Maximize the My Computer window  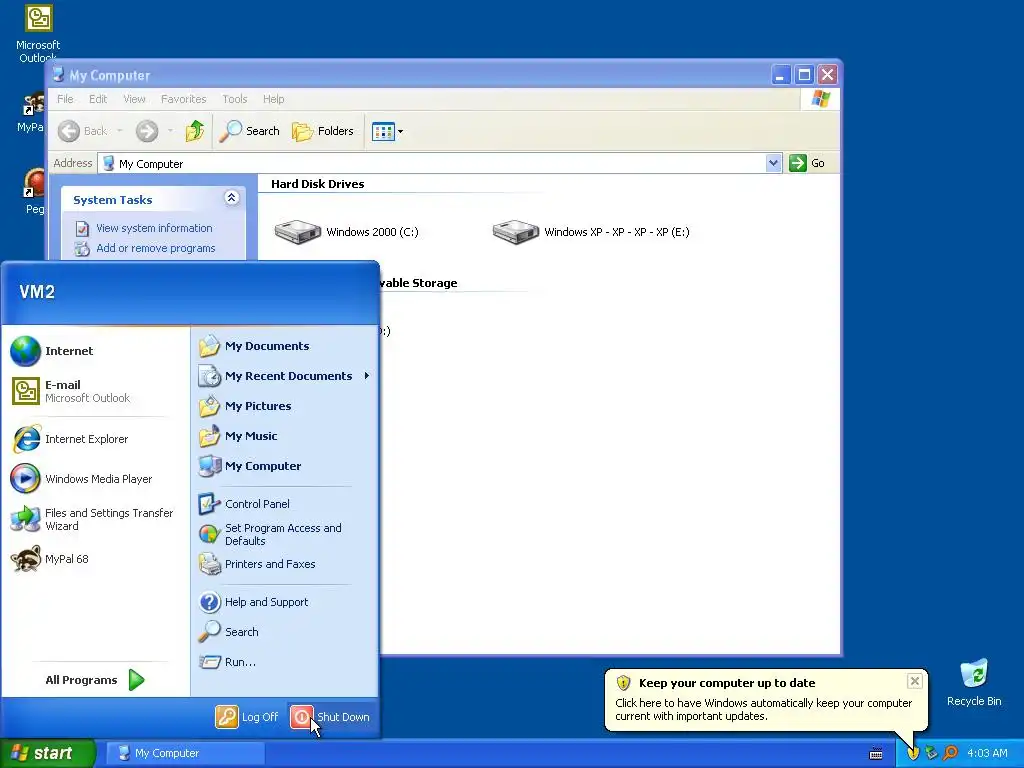tap(805, 75)
